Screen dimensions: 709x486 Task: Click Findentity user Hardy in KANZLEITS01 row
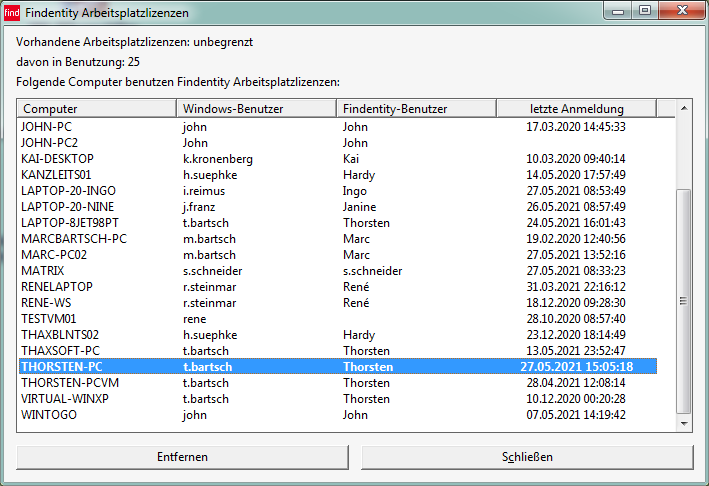point(359,175)
